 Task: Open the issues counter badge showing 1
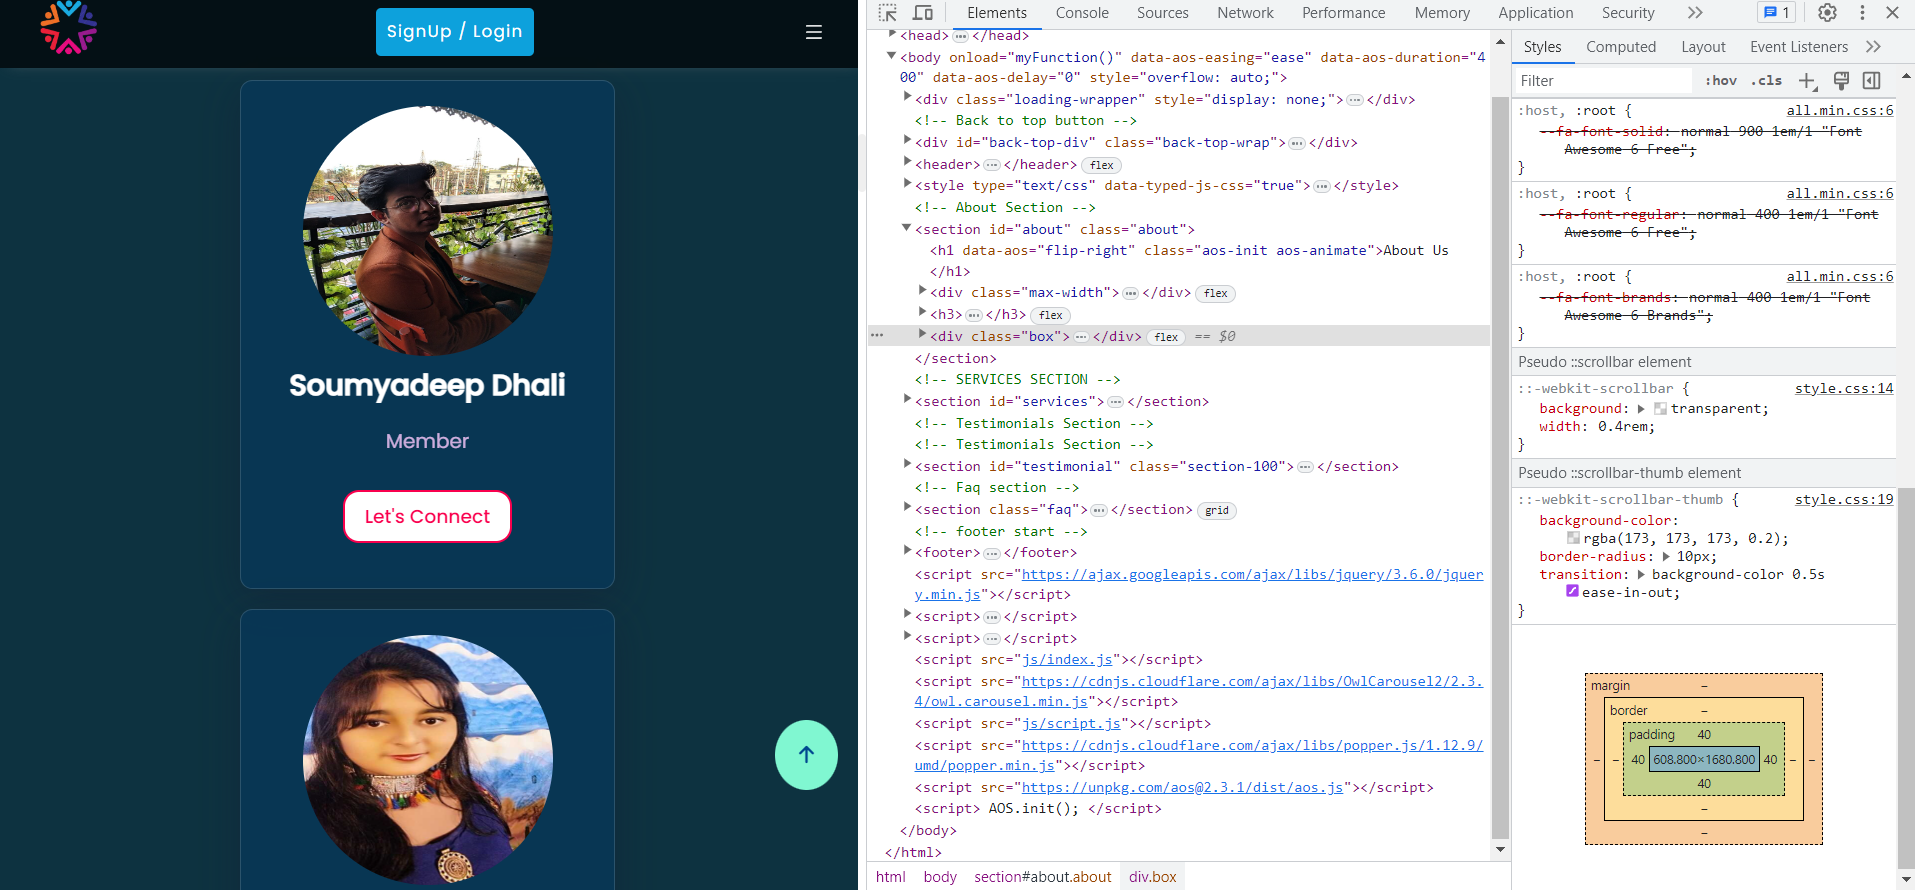click(1777, 13)
